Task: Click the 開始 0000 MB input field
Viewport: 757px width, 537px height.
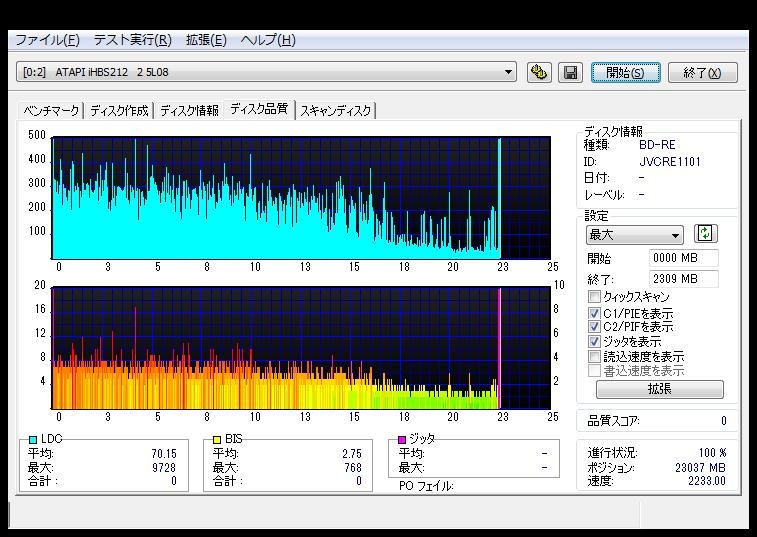Action: tap(683, 259)
